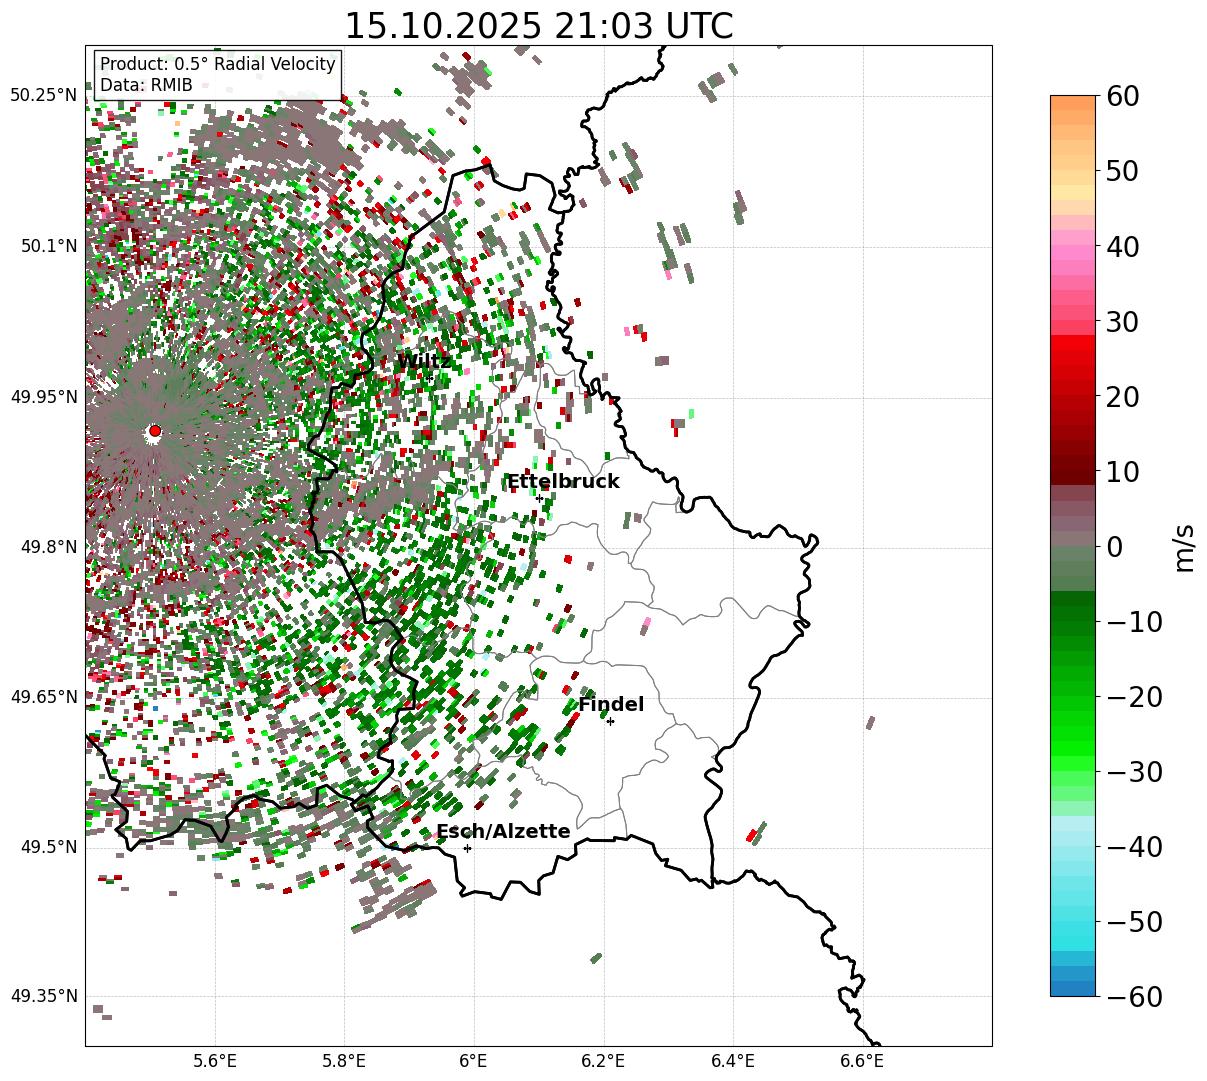The height and width of the screenshot is (1081, 1207).
Task: Click the colorbar at the -60 m/s blue band
Action: 1073,988
